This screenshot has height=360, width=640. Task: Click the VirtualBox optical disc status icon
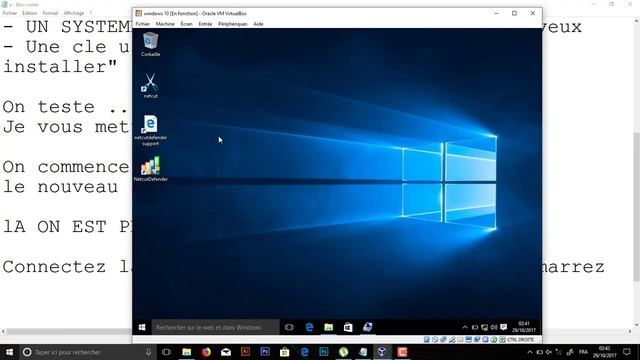pos(435,340)
